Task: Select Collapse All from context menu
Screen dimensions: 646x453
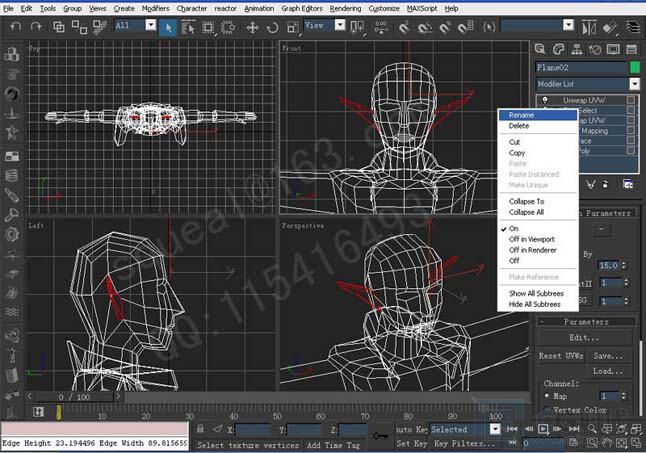Action: click(x=526, y=212)
